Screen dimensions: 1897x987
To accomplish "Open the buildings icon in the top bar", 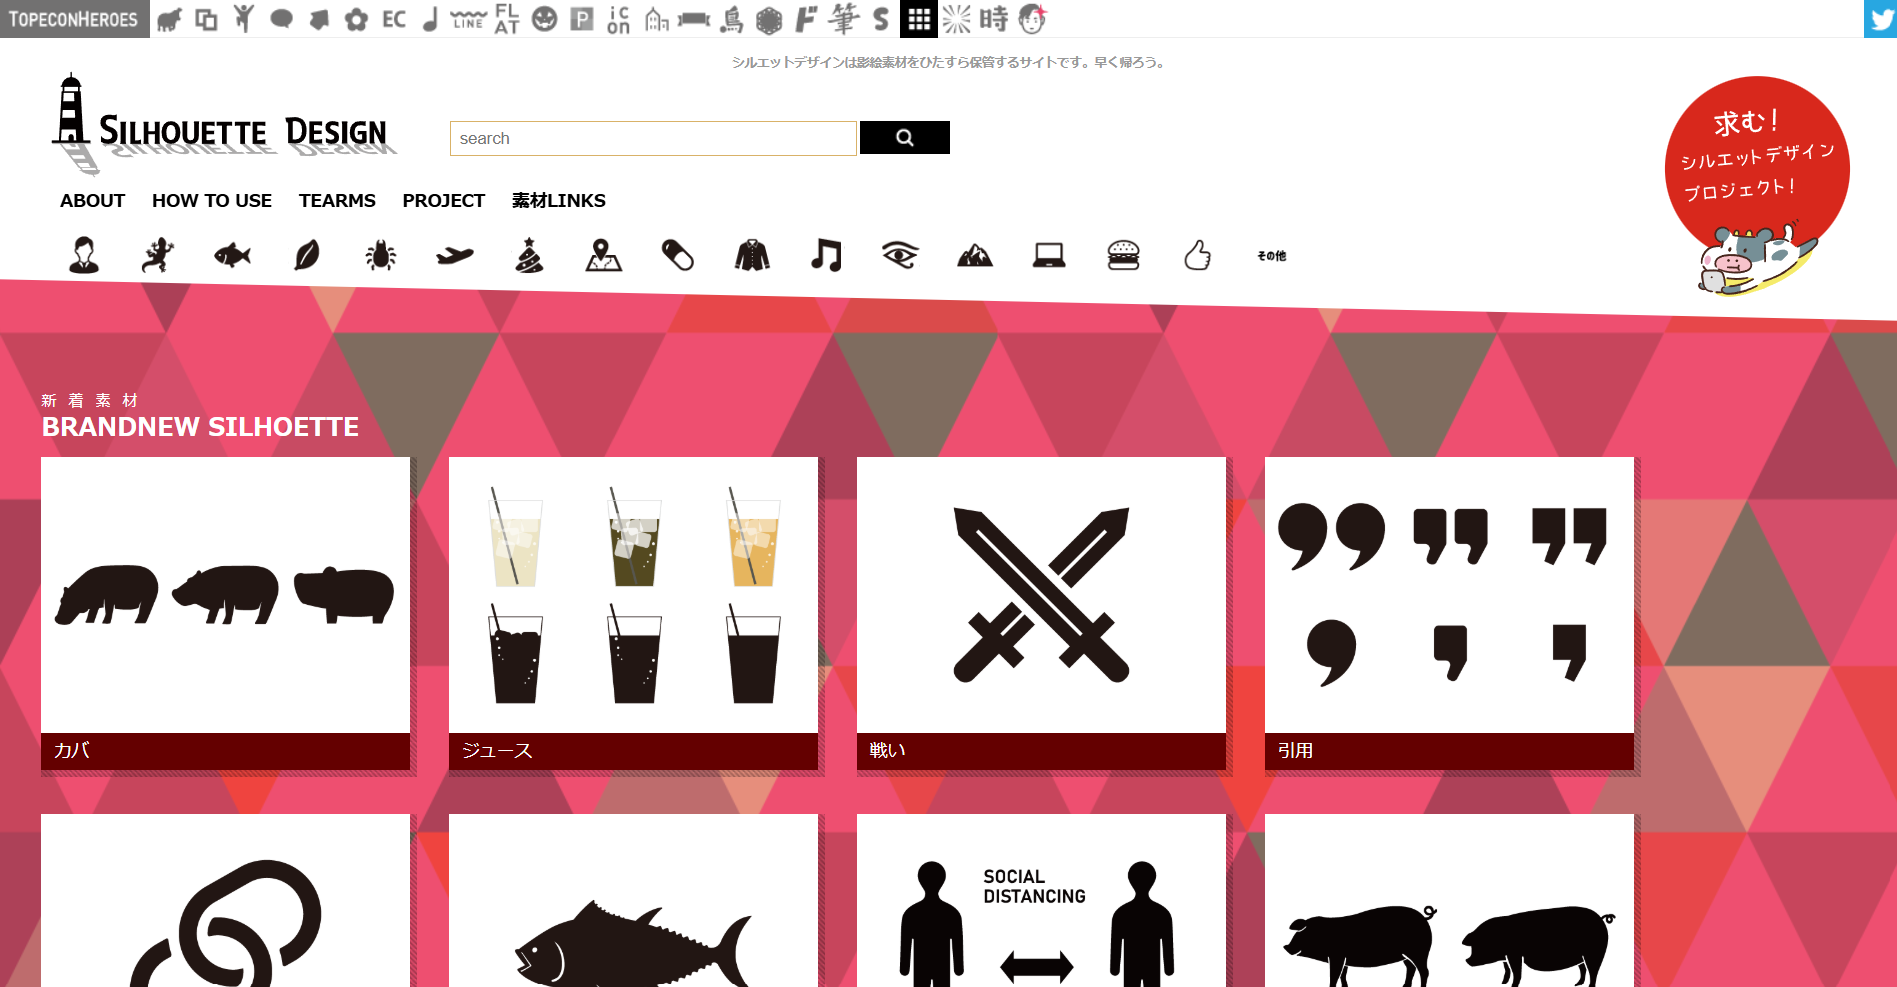I will [x=657, y=19].
